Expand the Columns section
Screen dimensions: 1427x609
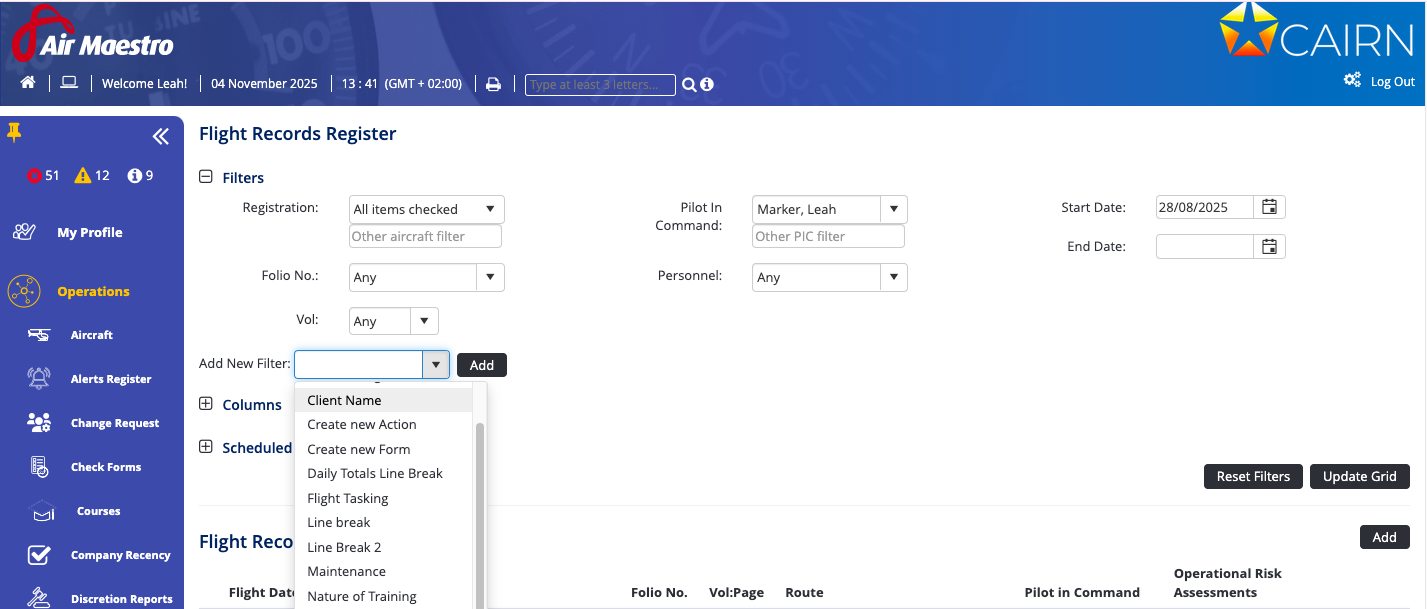pos(206,404)
